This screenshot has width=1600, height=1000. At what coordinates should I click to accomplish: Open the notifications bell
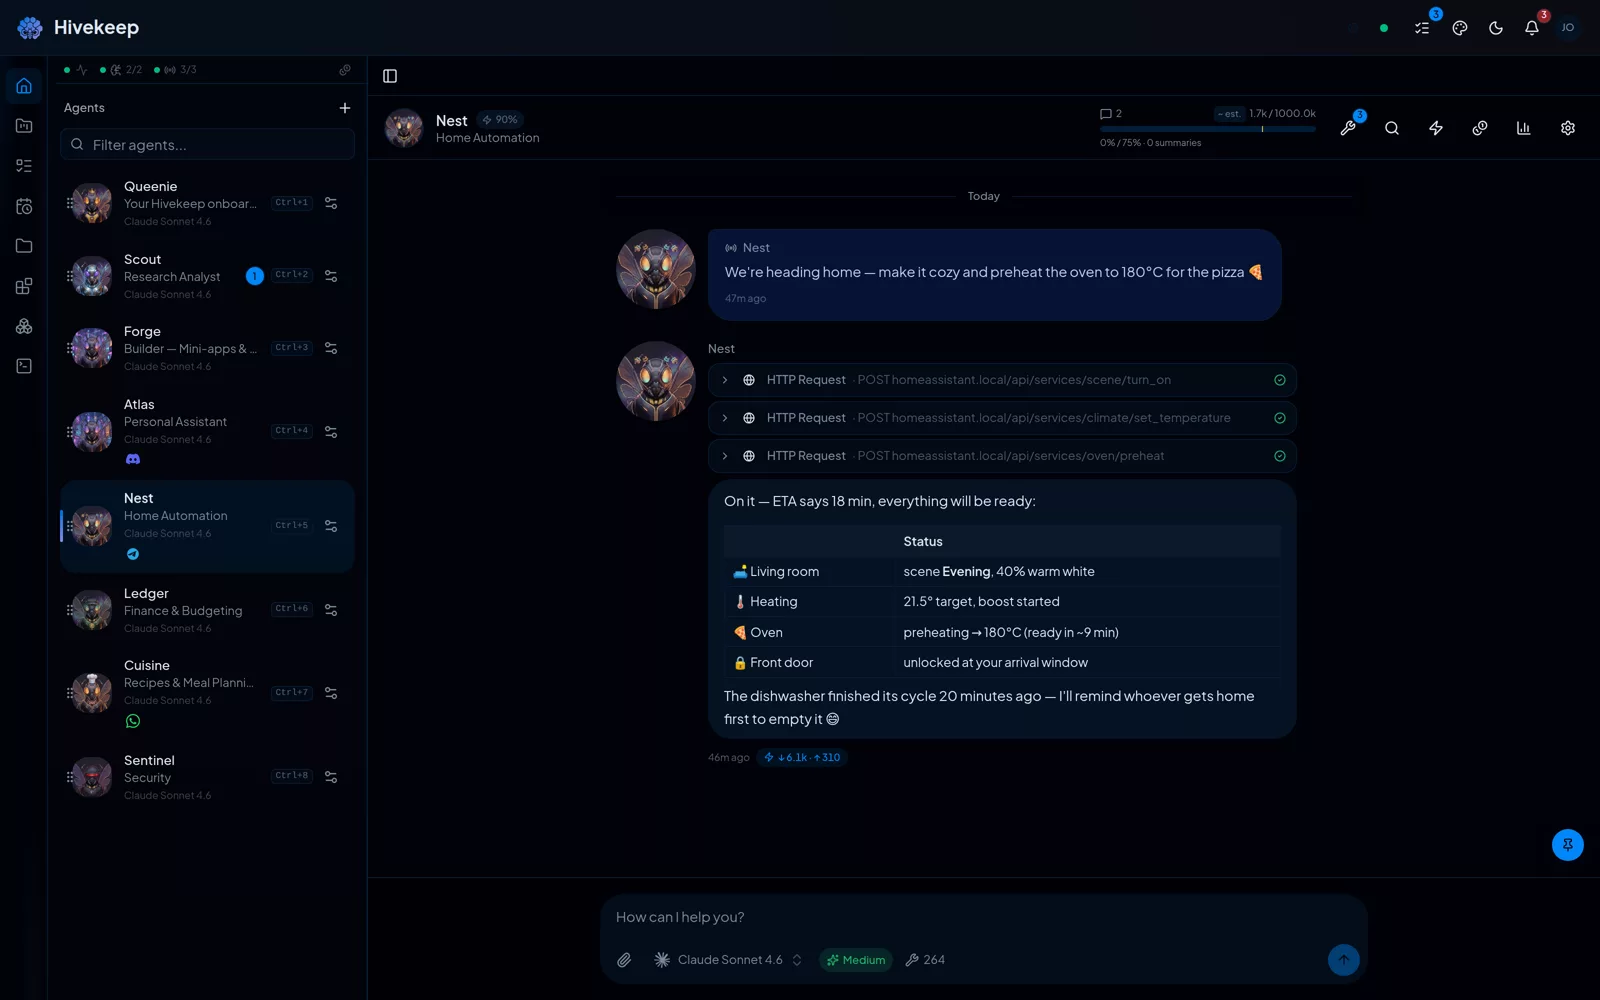[x=1532, y=28]
